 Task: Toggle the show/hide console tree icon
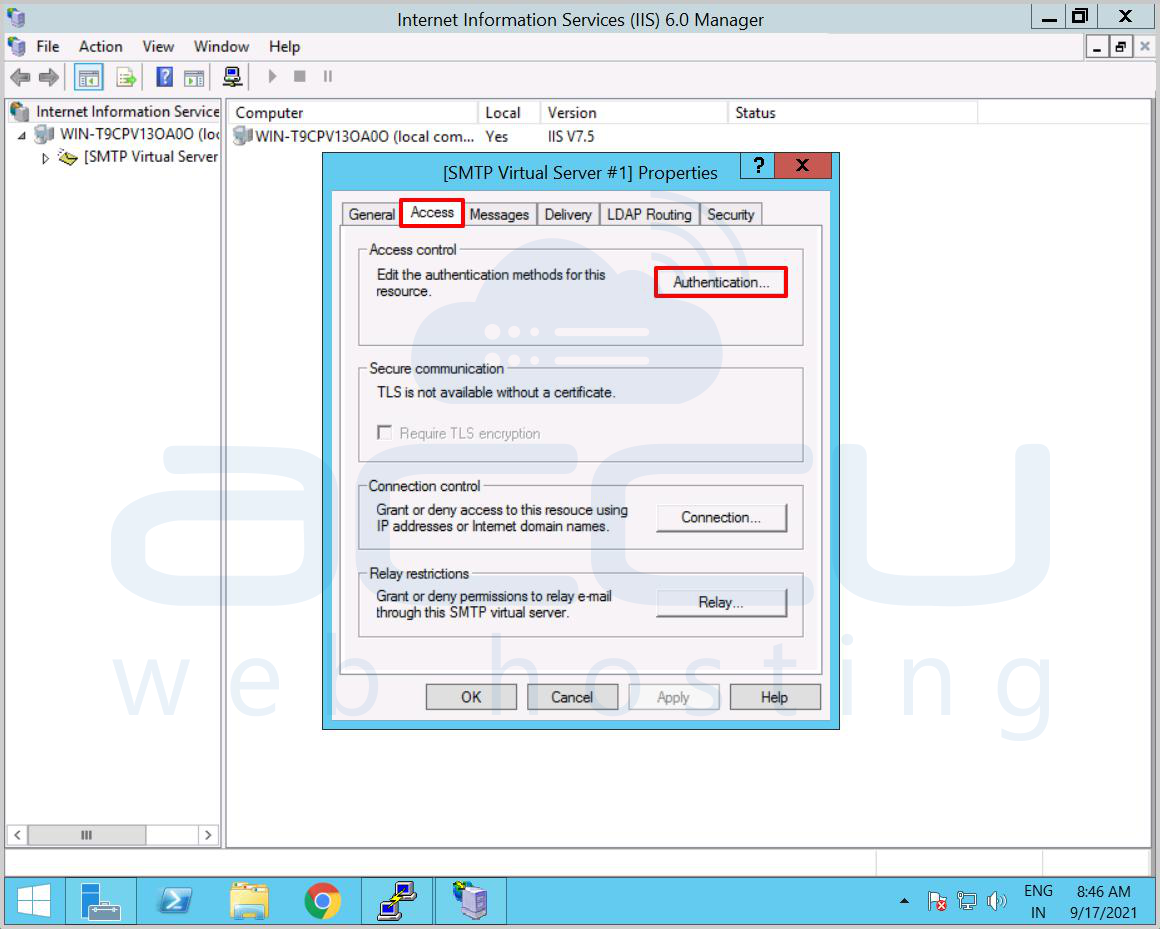coord(89,77)
